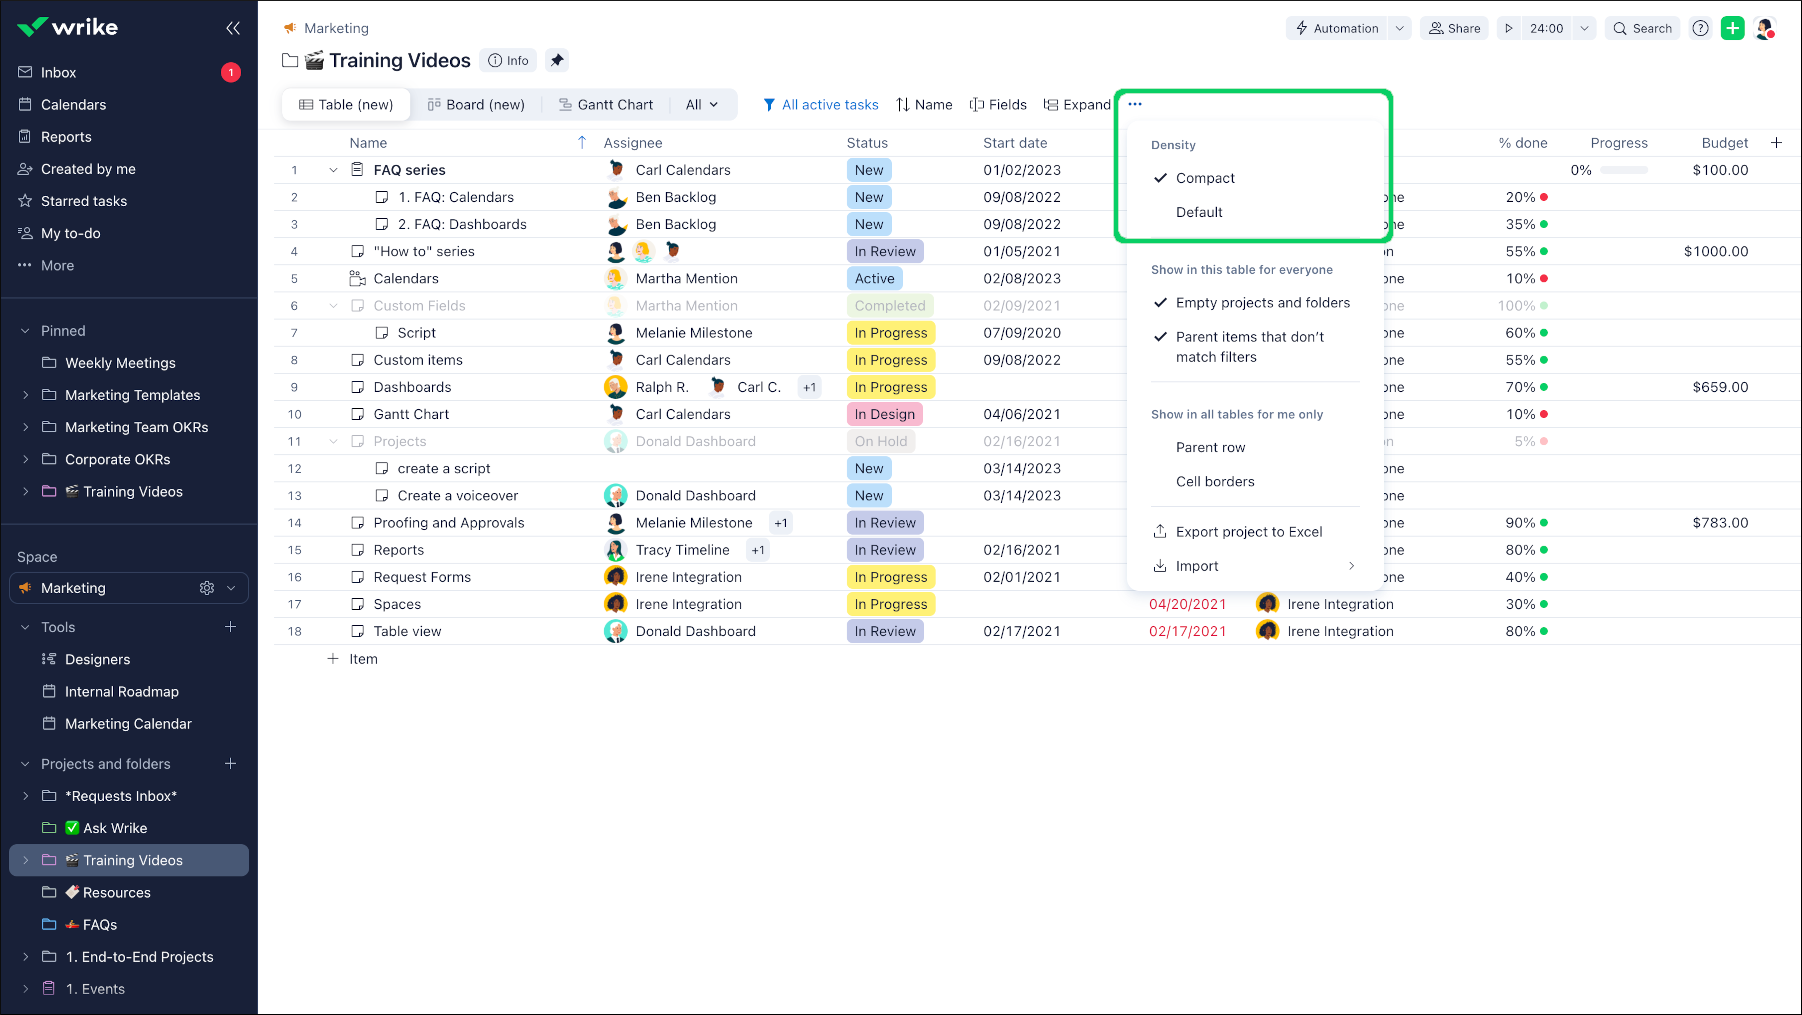
Task: Click the pin icon next to Info
Action: point(557,60)
